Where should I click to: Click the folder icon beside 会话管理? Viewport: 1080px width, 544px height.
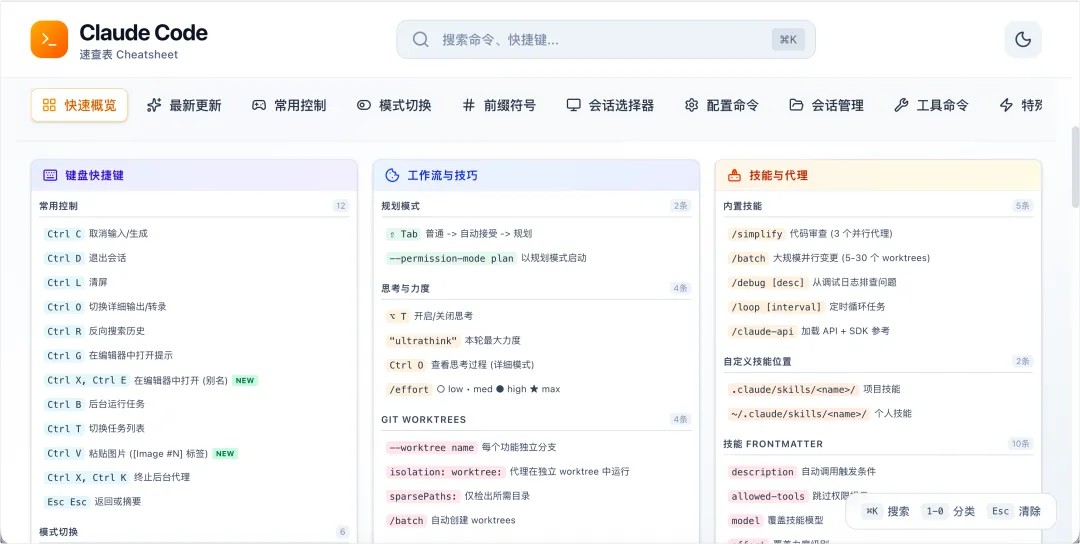coord(796,105)
